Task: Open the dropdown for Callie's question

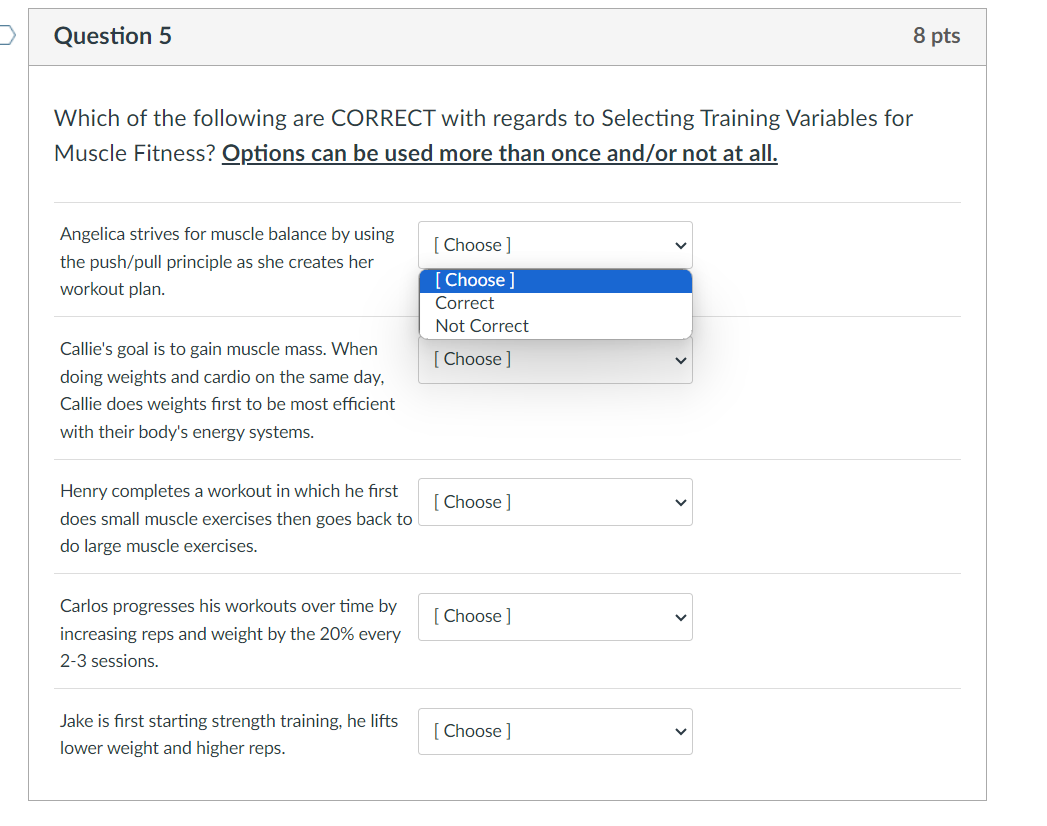Action: (554, 358)
